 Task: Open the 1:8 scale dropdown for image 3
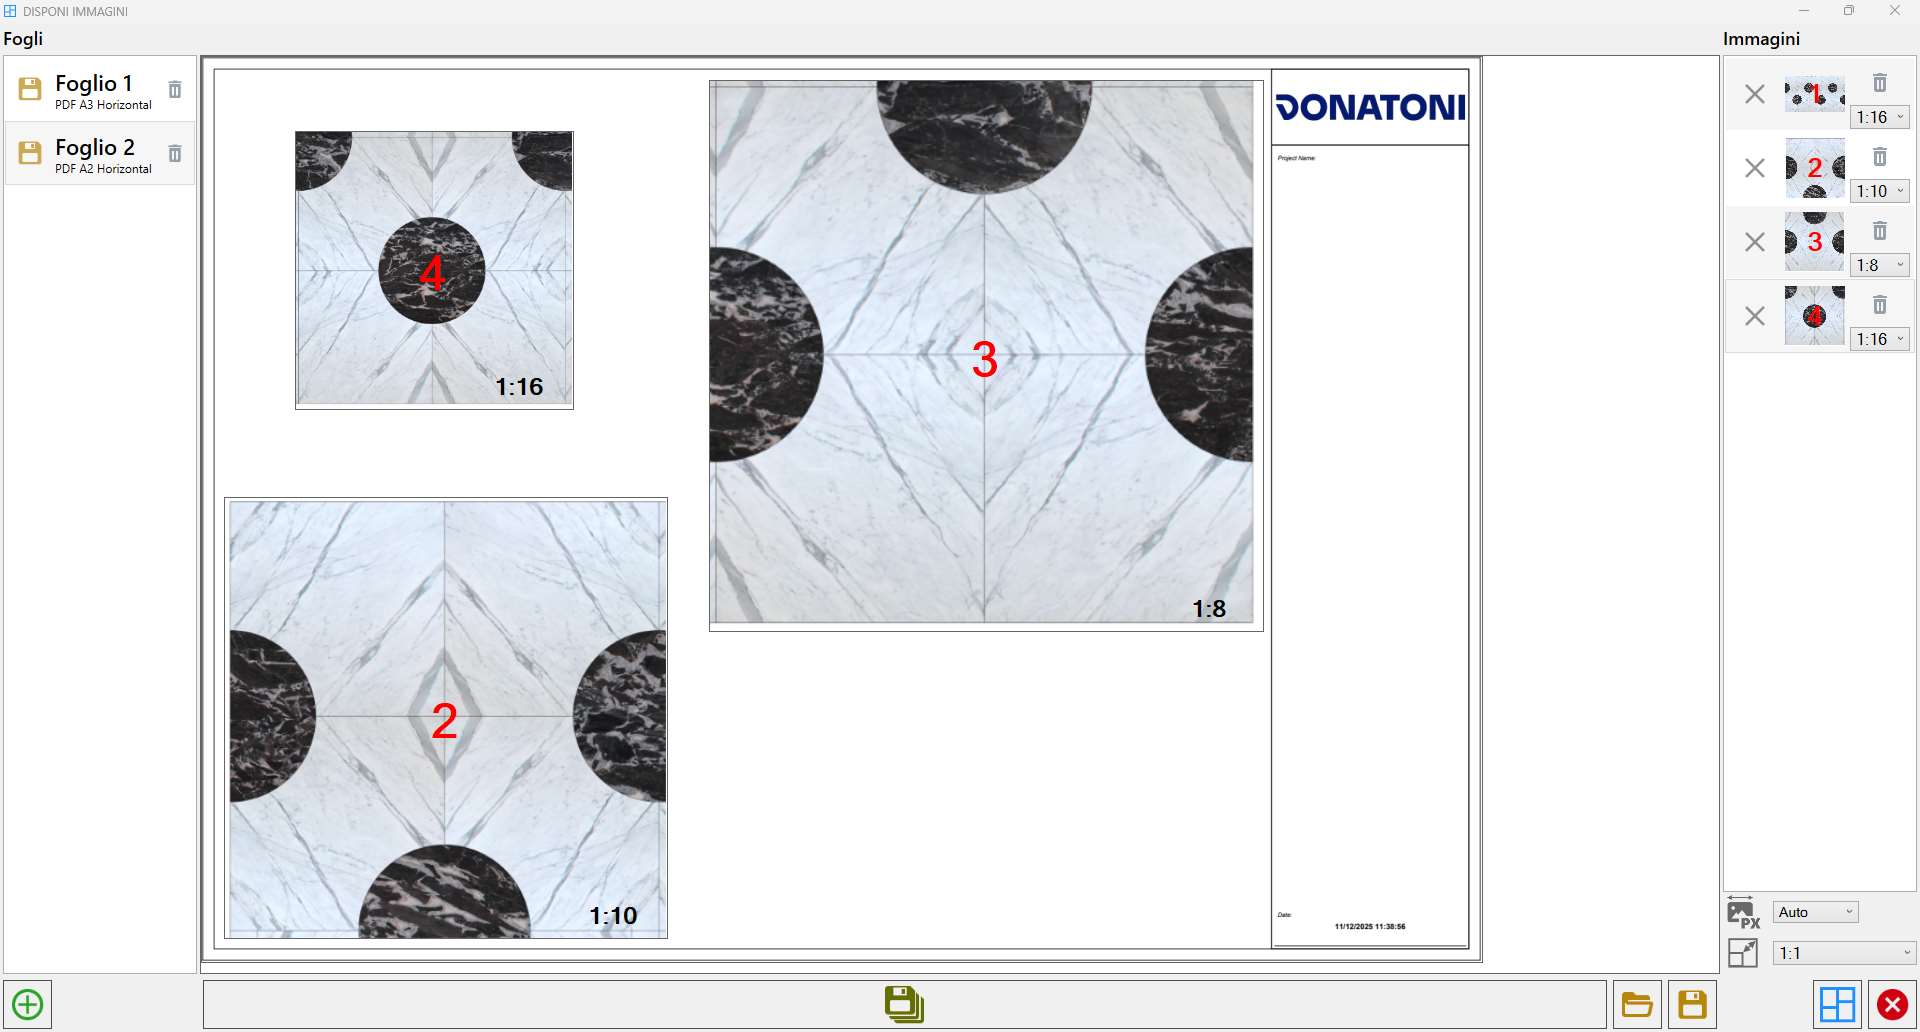click(1880, 265)
